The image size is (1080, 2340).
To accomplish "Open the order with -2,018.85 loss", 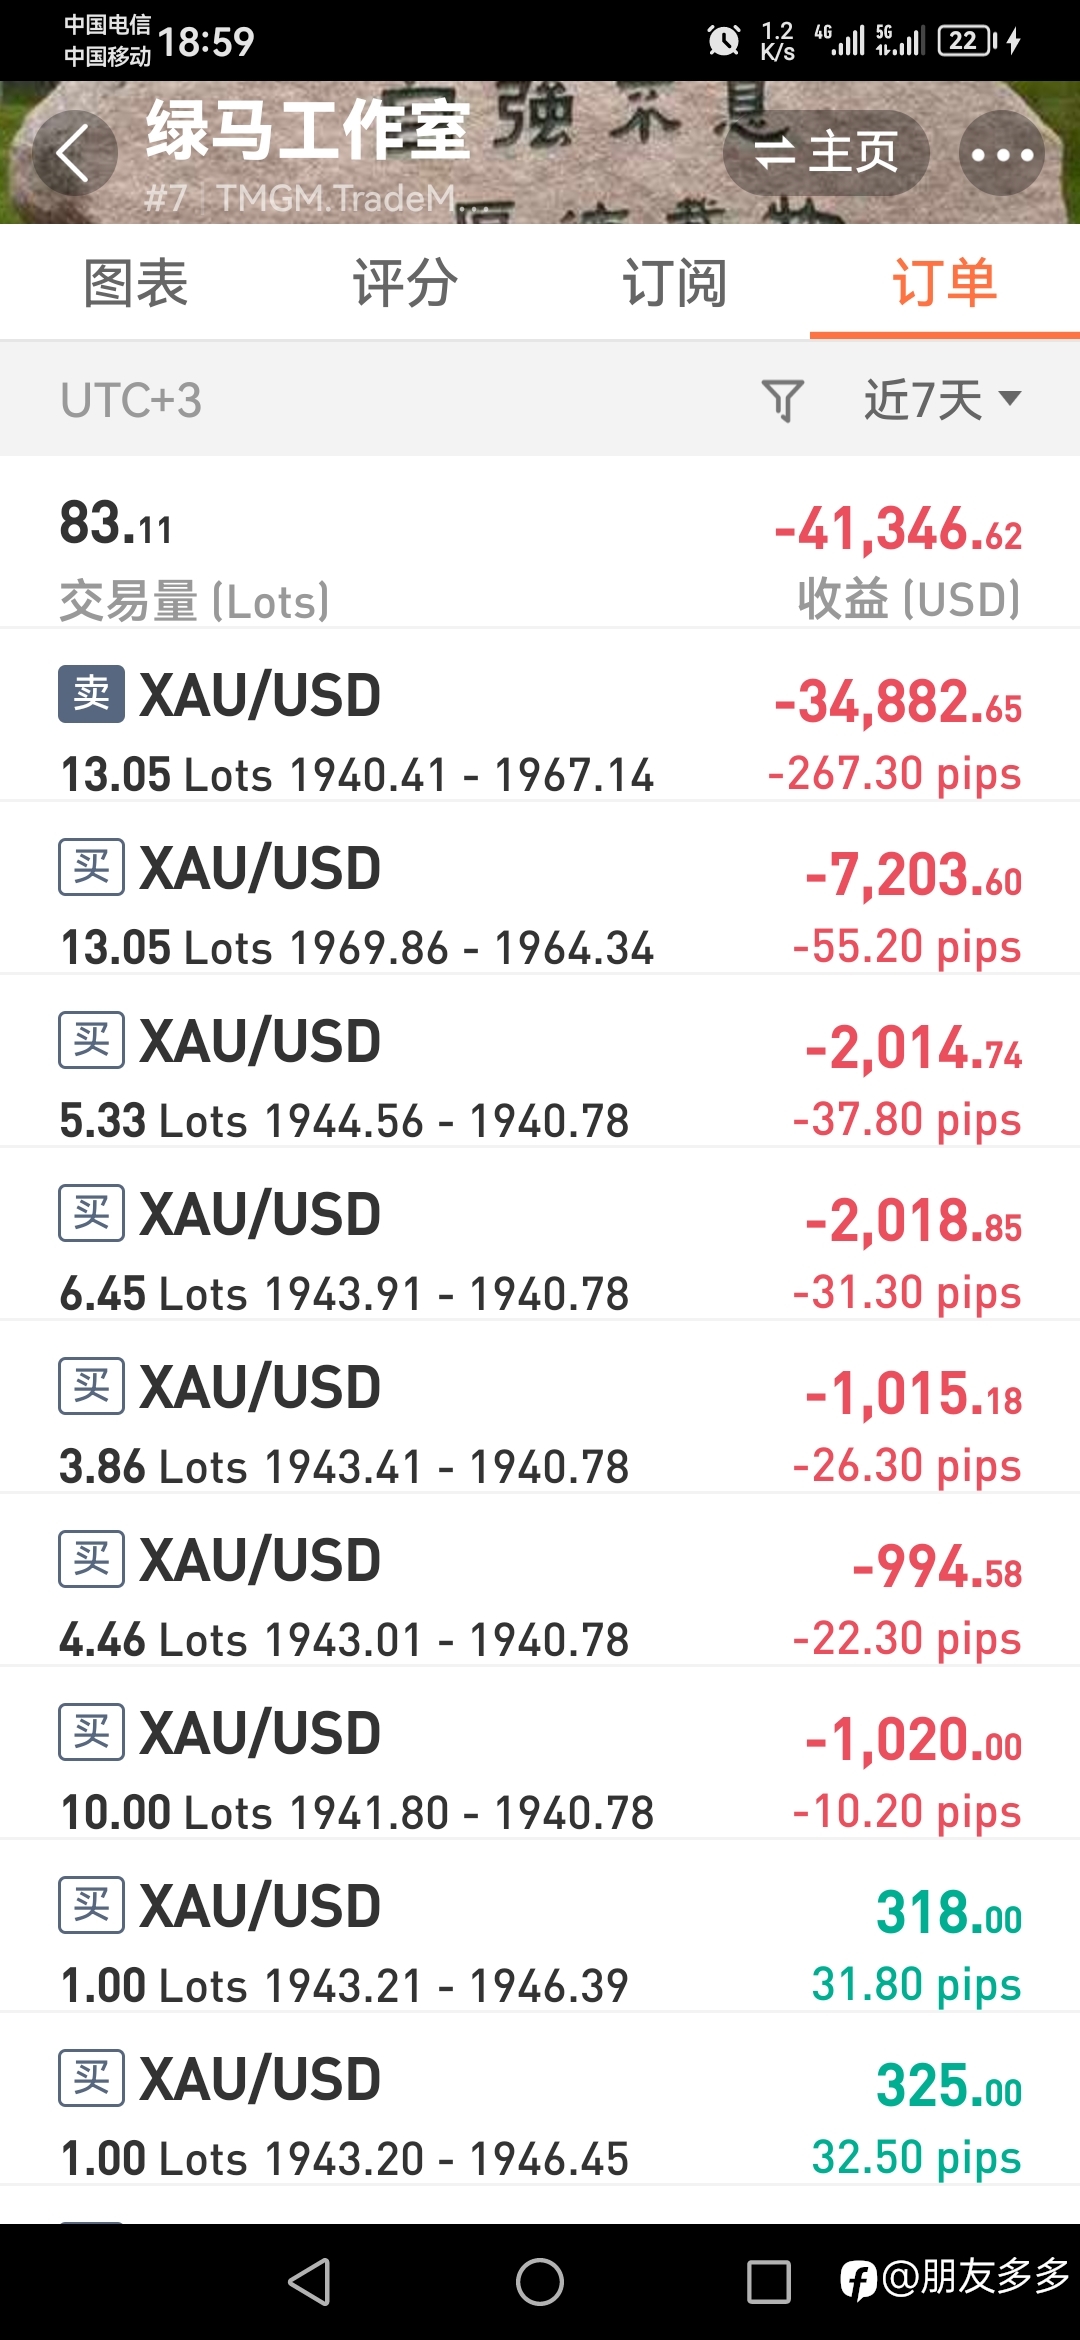I will pos(540,1233).
